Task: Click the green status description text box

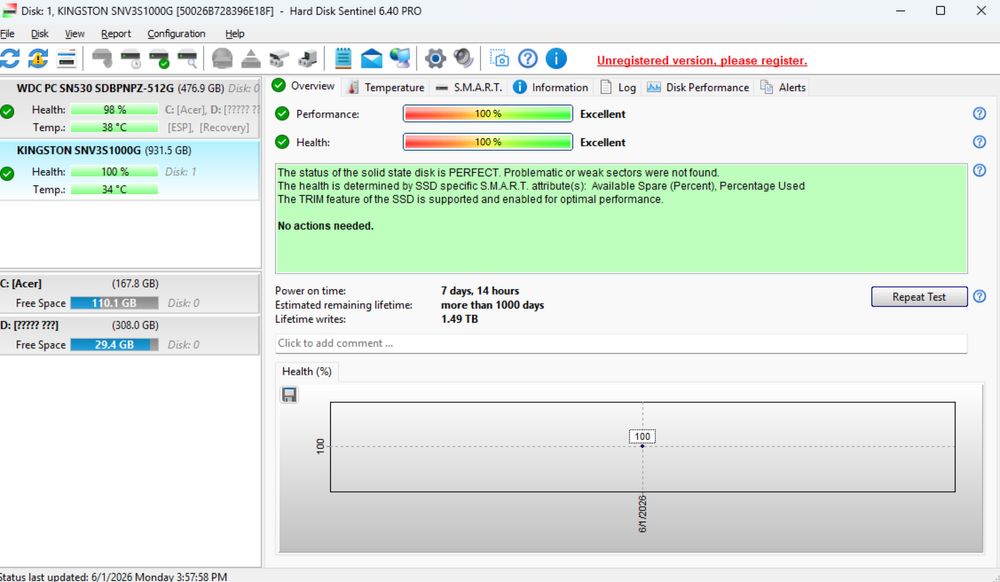Action: [x=621, y=219]
